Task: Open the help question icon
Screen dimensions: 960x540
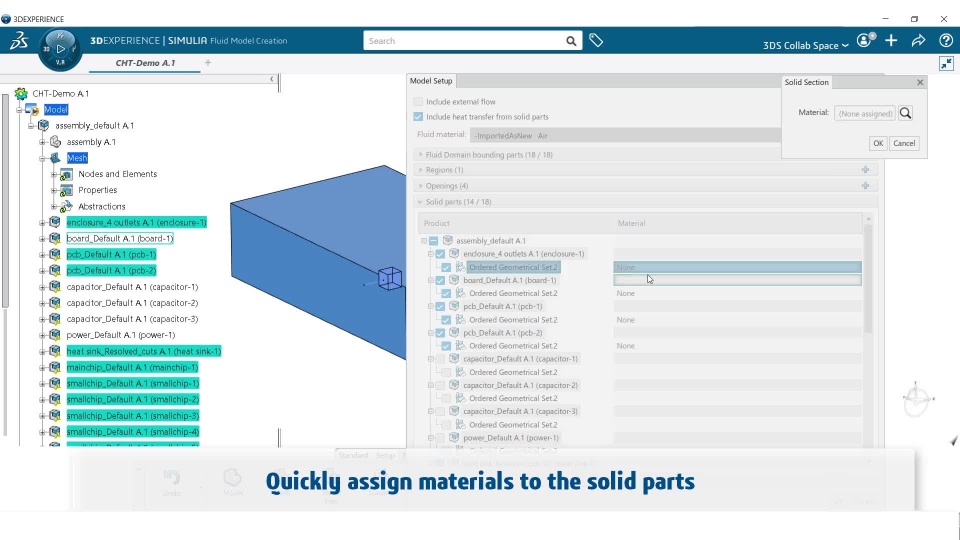Action: [945, 40]
